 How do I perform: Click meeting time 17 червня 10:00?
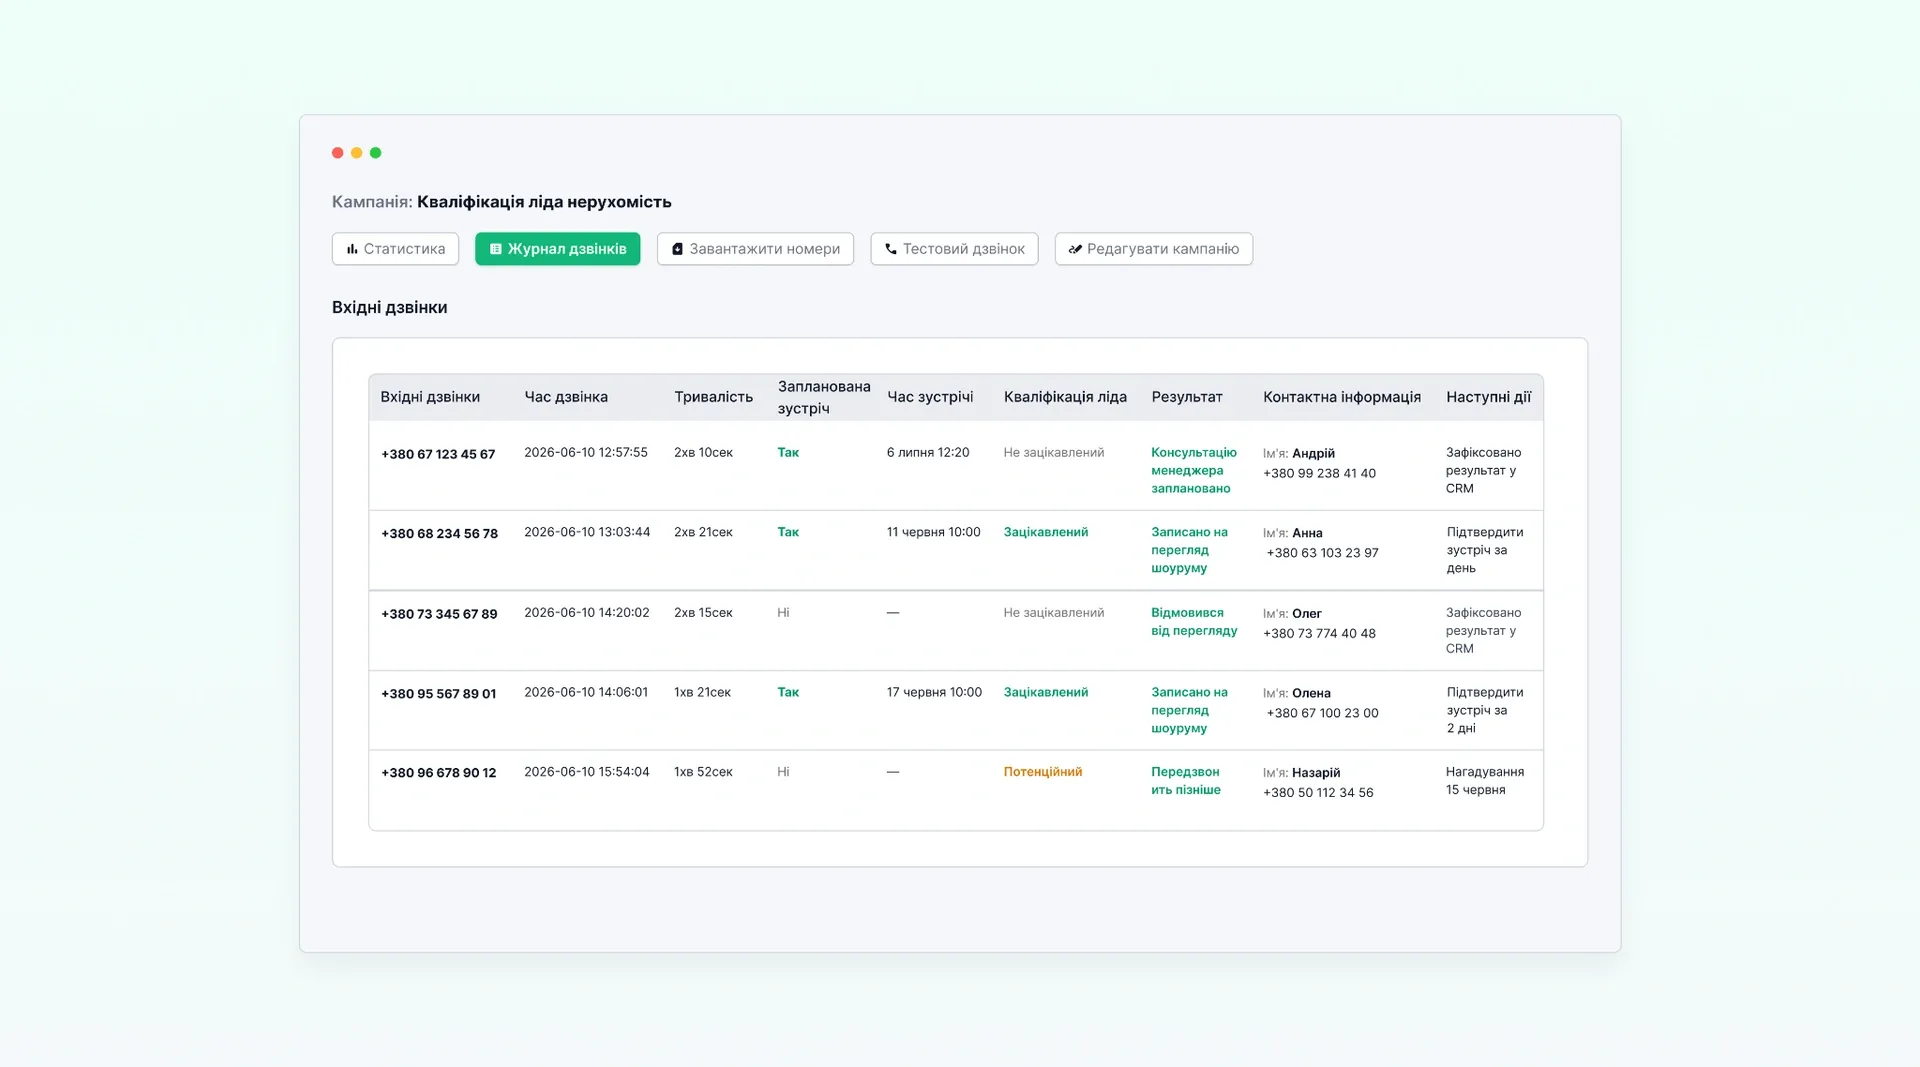(934, 693)
